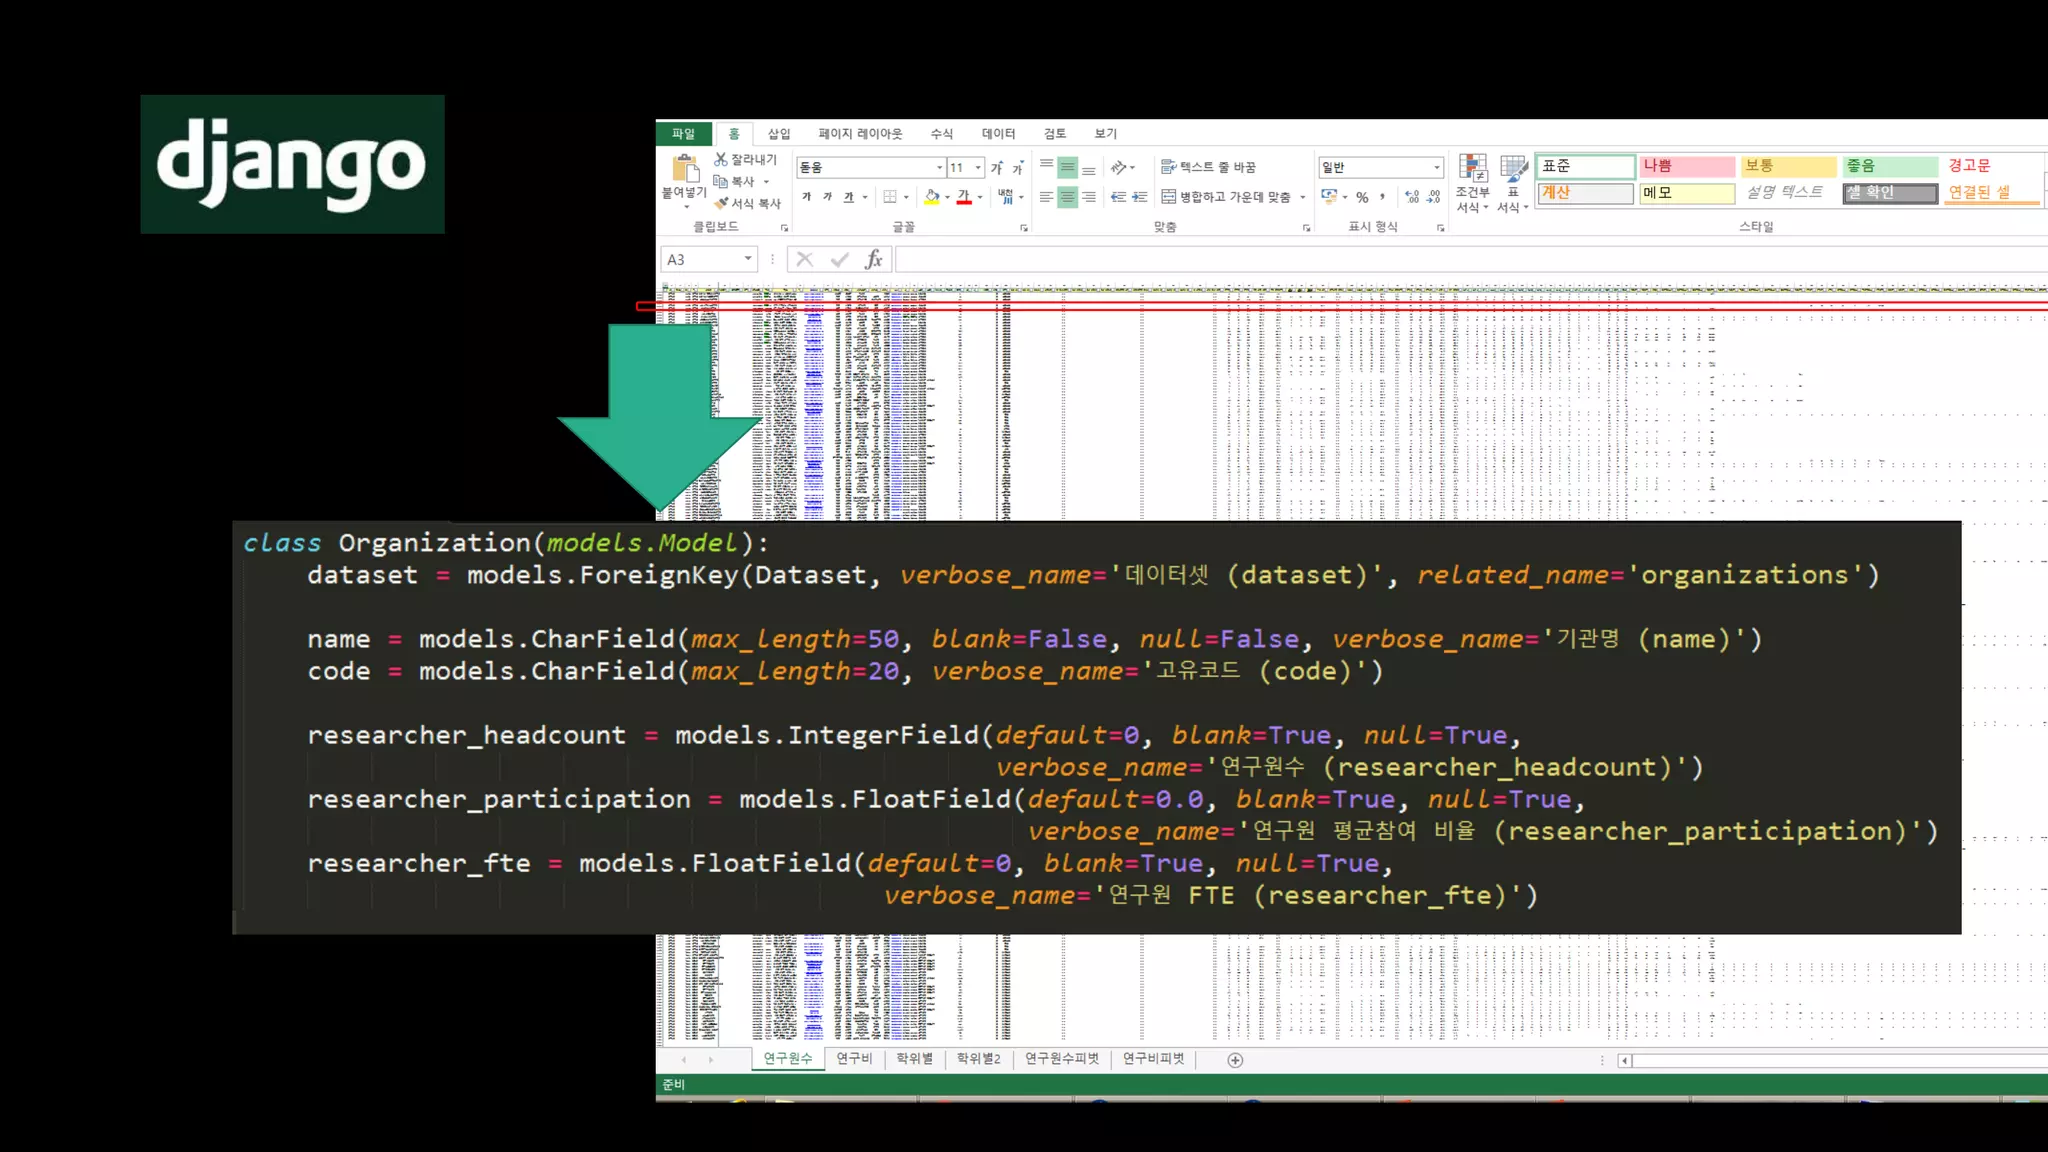Open the font size dropdown
2048x1152 pixels.
[x=978, y=168]
